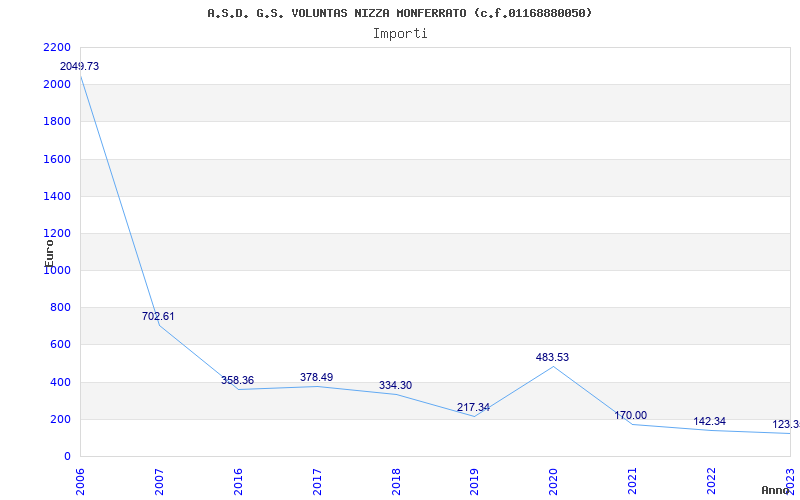Click the x-axis year label 2020
The width and height of the screenshot is (800, 500).
tap(554, 482)
